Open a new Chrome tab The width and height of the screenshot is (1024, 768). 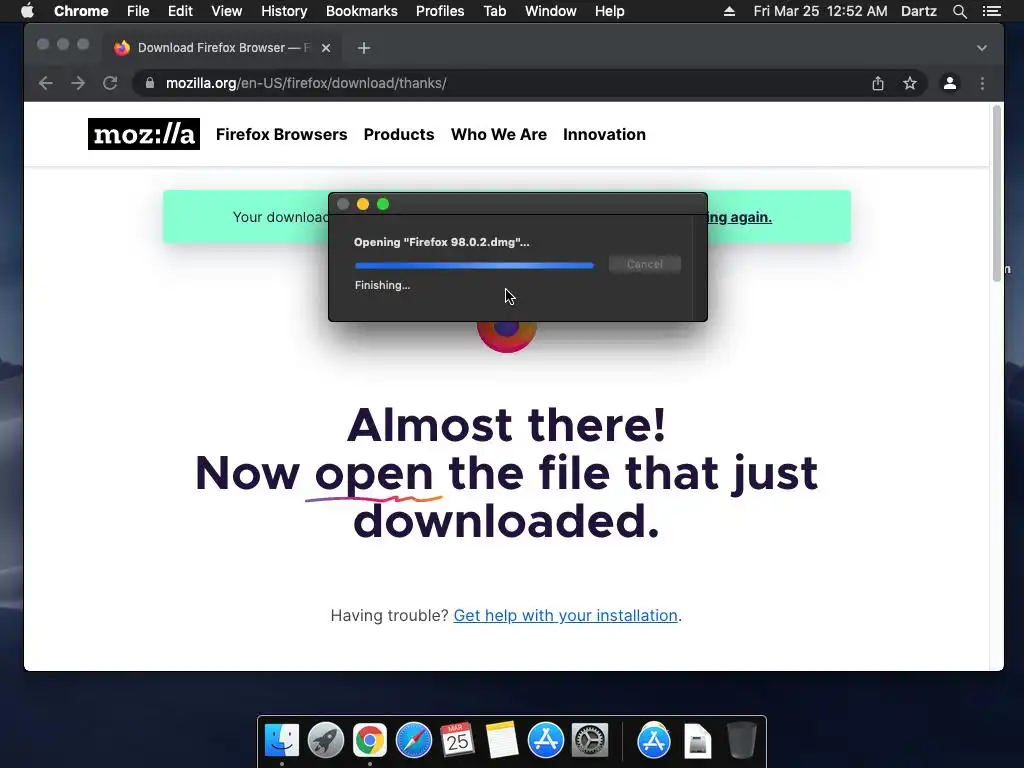click(x=364, y=48)
